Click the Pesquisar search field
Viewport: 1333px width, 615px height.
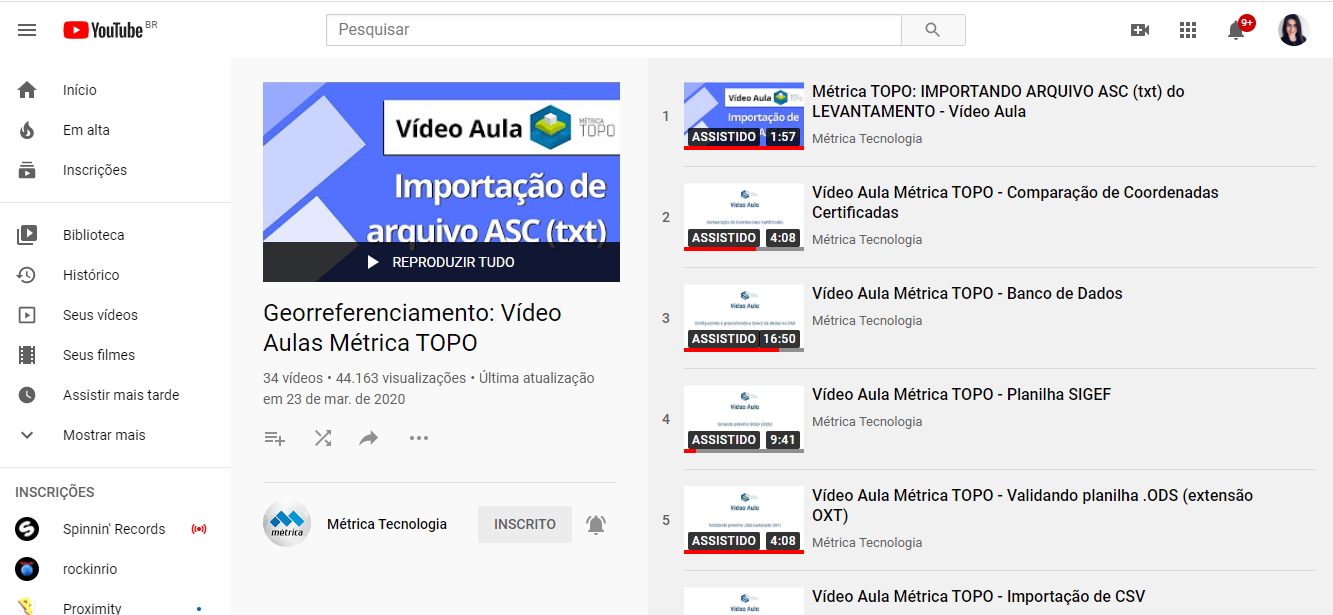[613, 30]
